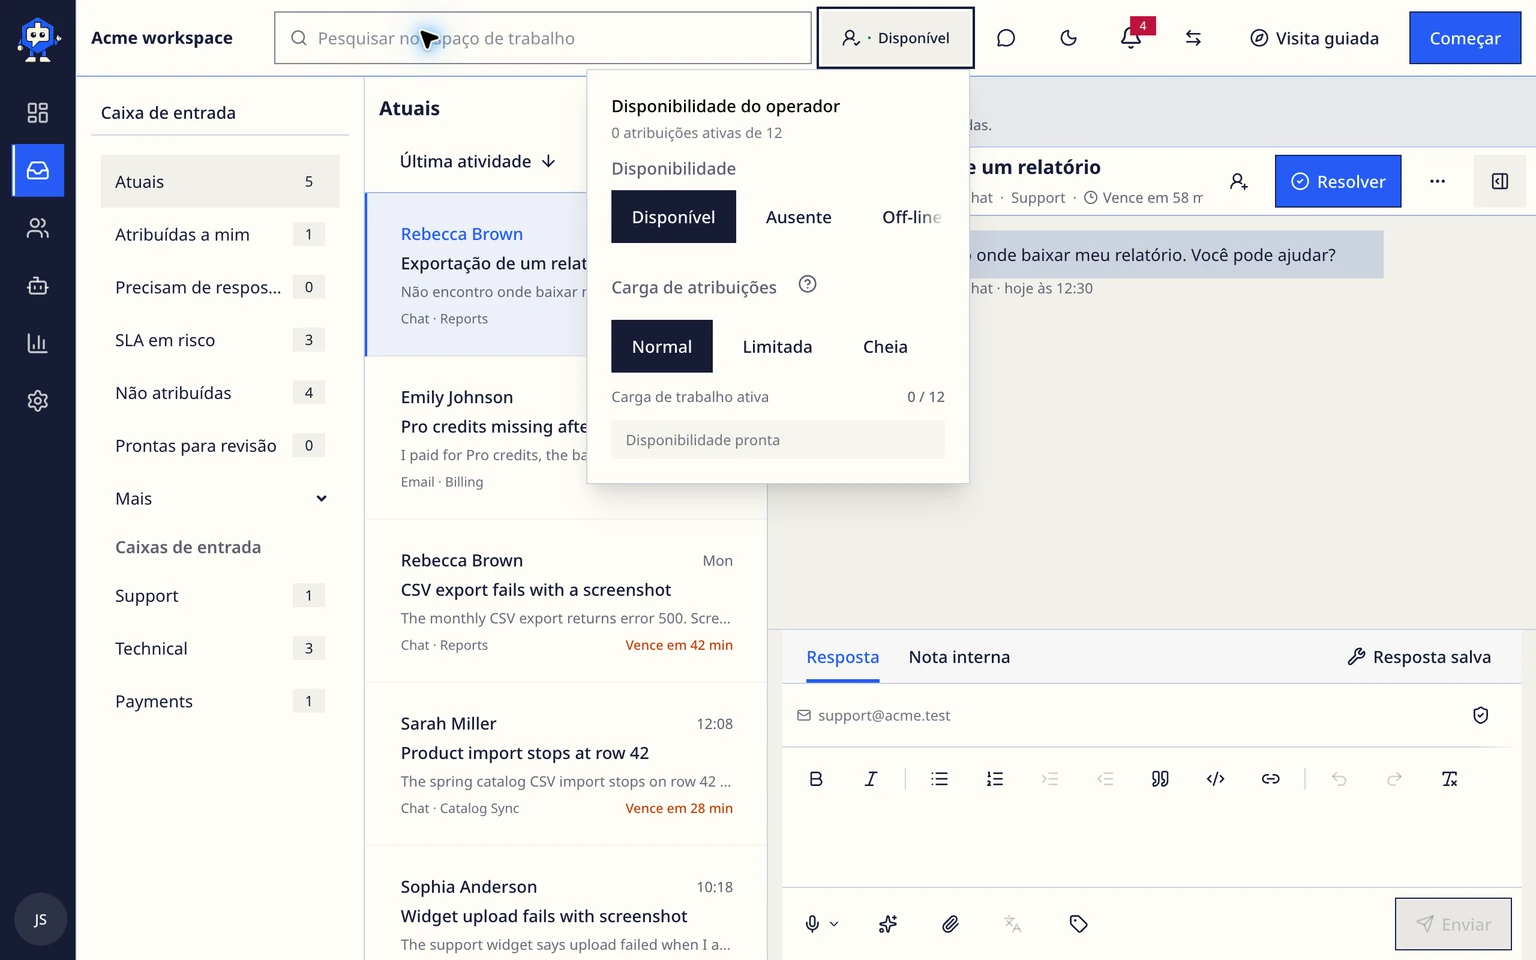
Task: Apply italic formatting in reply editor
Action: pyautogui.click(x=871, y=779)
